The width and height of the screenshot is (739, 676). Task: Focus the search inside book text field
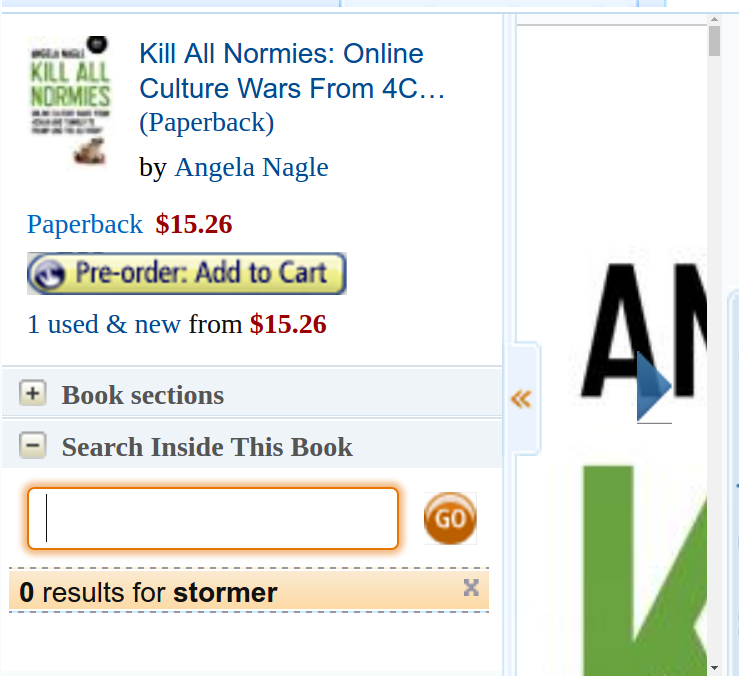(x=213, y=519)
